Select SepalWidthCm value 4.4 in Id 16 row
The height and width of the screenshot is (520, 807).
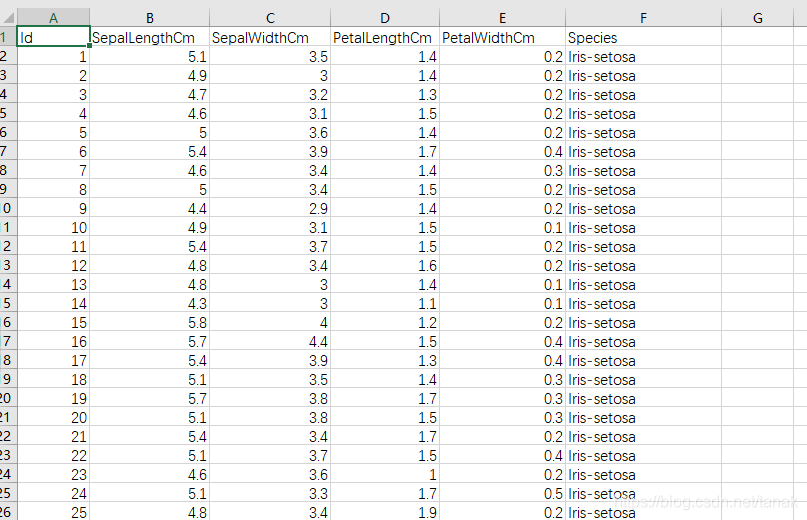click(270, 341)
